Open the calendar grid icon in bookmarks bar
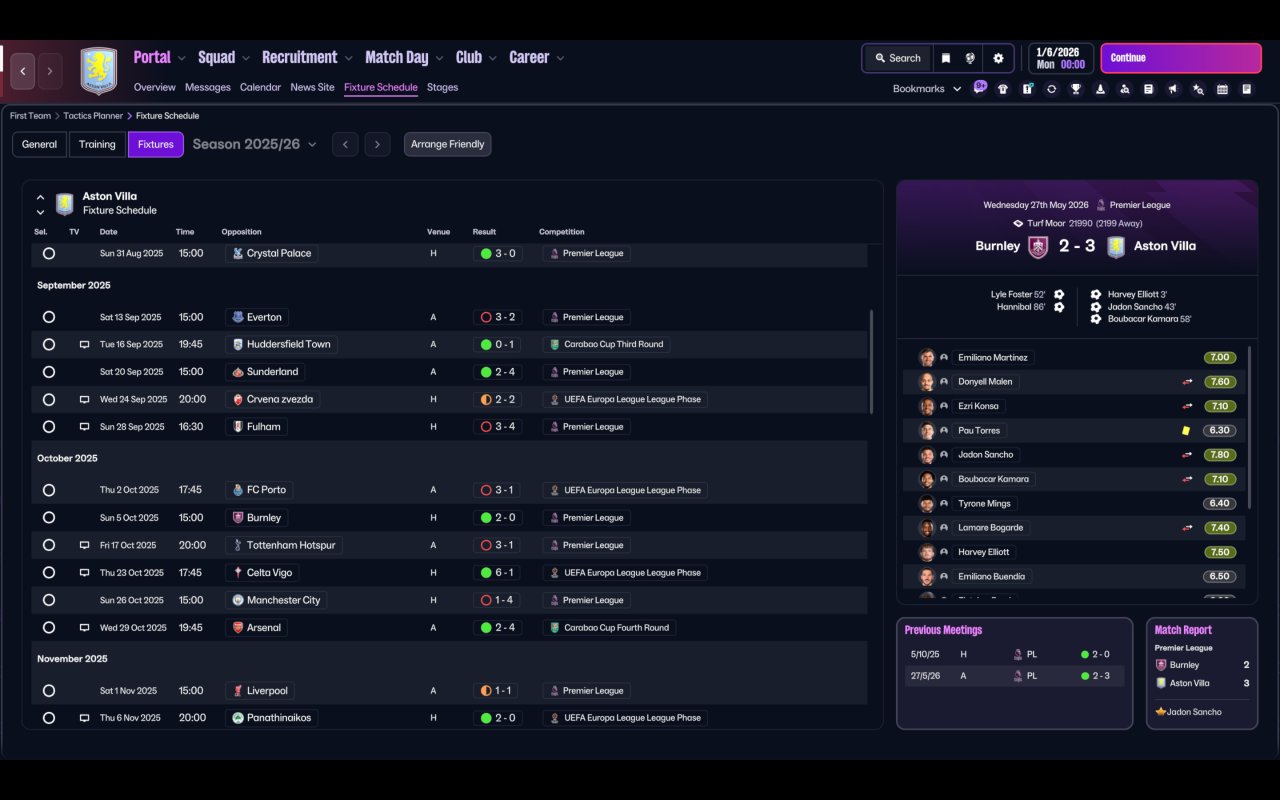The image size is (1280, 800). click(x=1222, y=89)
